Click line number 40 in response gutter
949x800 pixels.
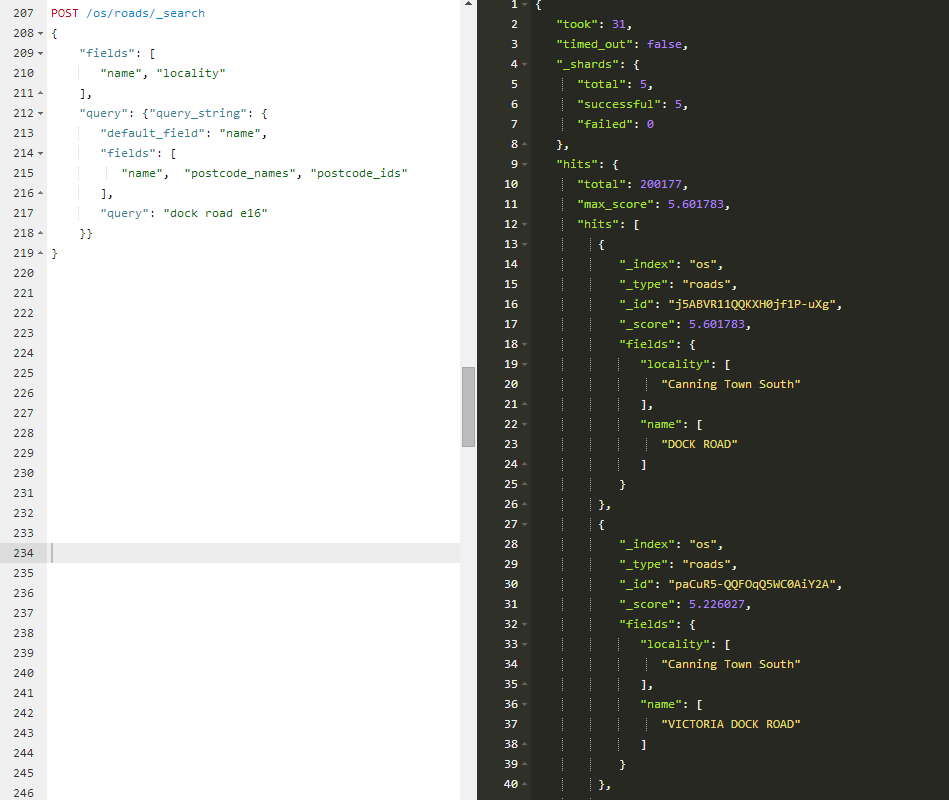[511, 784]
